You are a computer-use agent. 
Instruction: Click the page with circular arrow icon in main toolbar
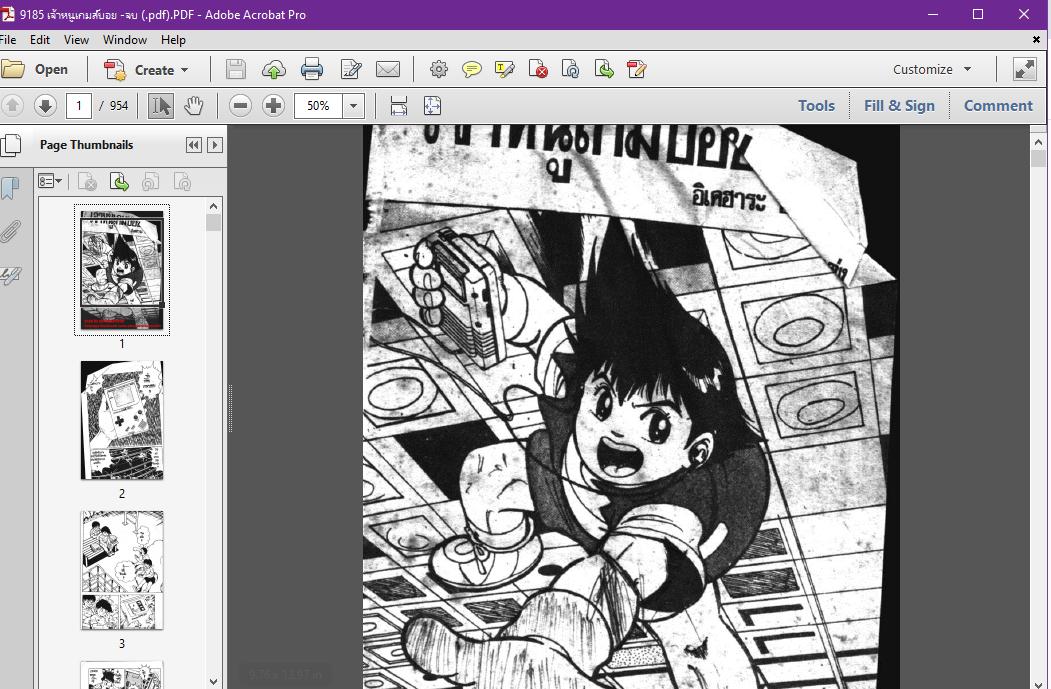pos(570,69)
